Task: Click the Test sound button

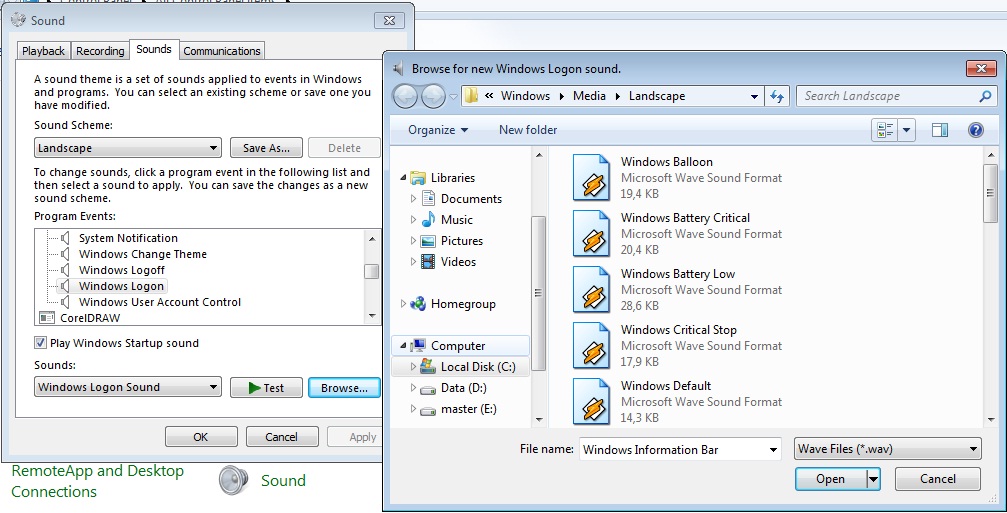Action: coord(267,388)
